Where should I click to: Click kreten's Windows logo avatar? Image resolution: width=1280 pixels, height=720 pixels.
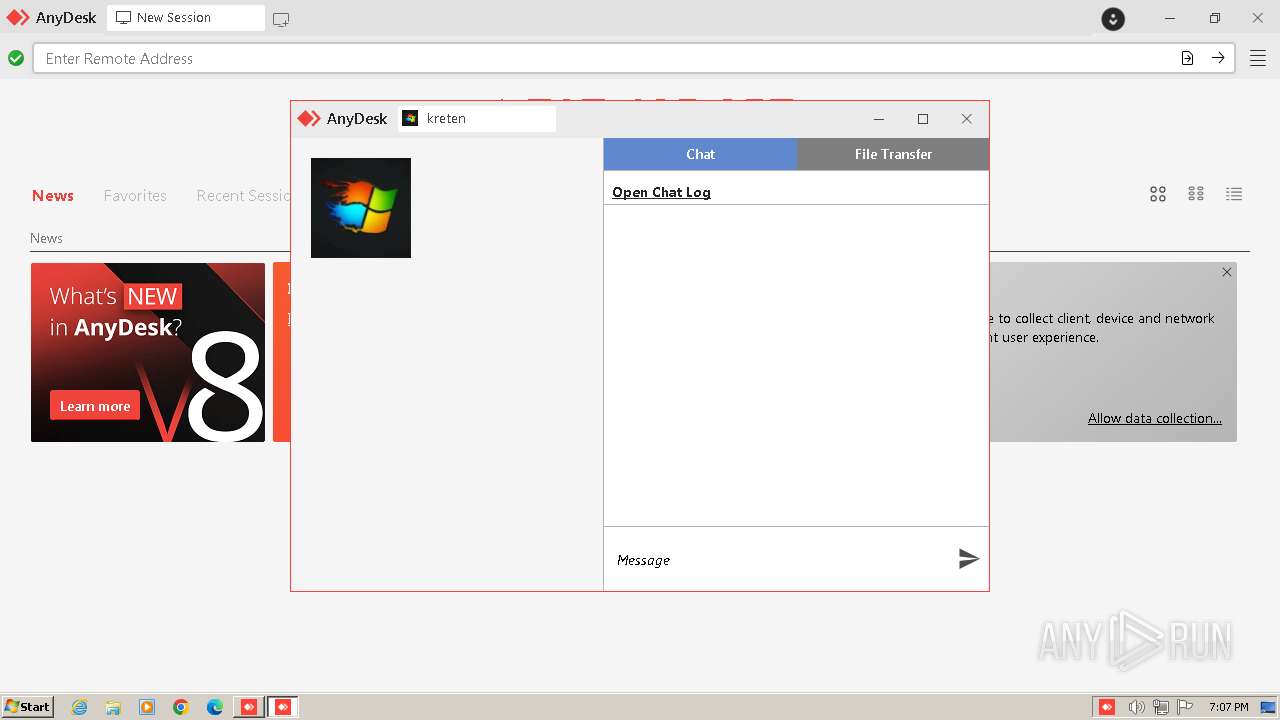click(x=361, y=208)
